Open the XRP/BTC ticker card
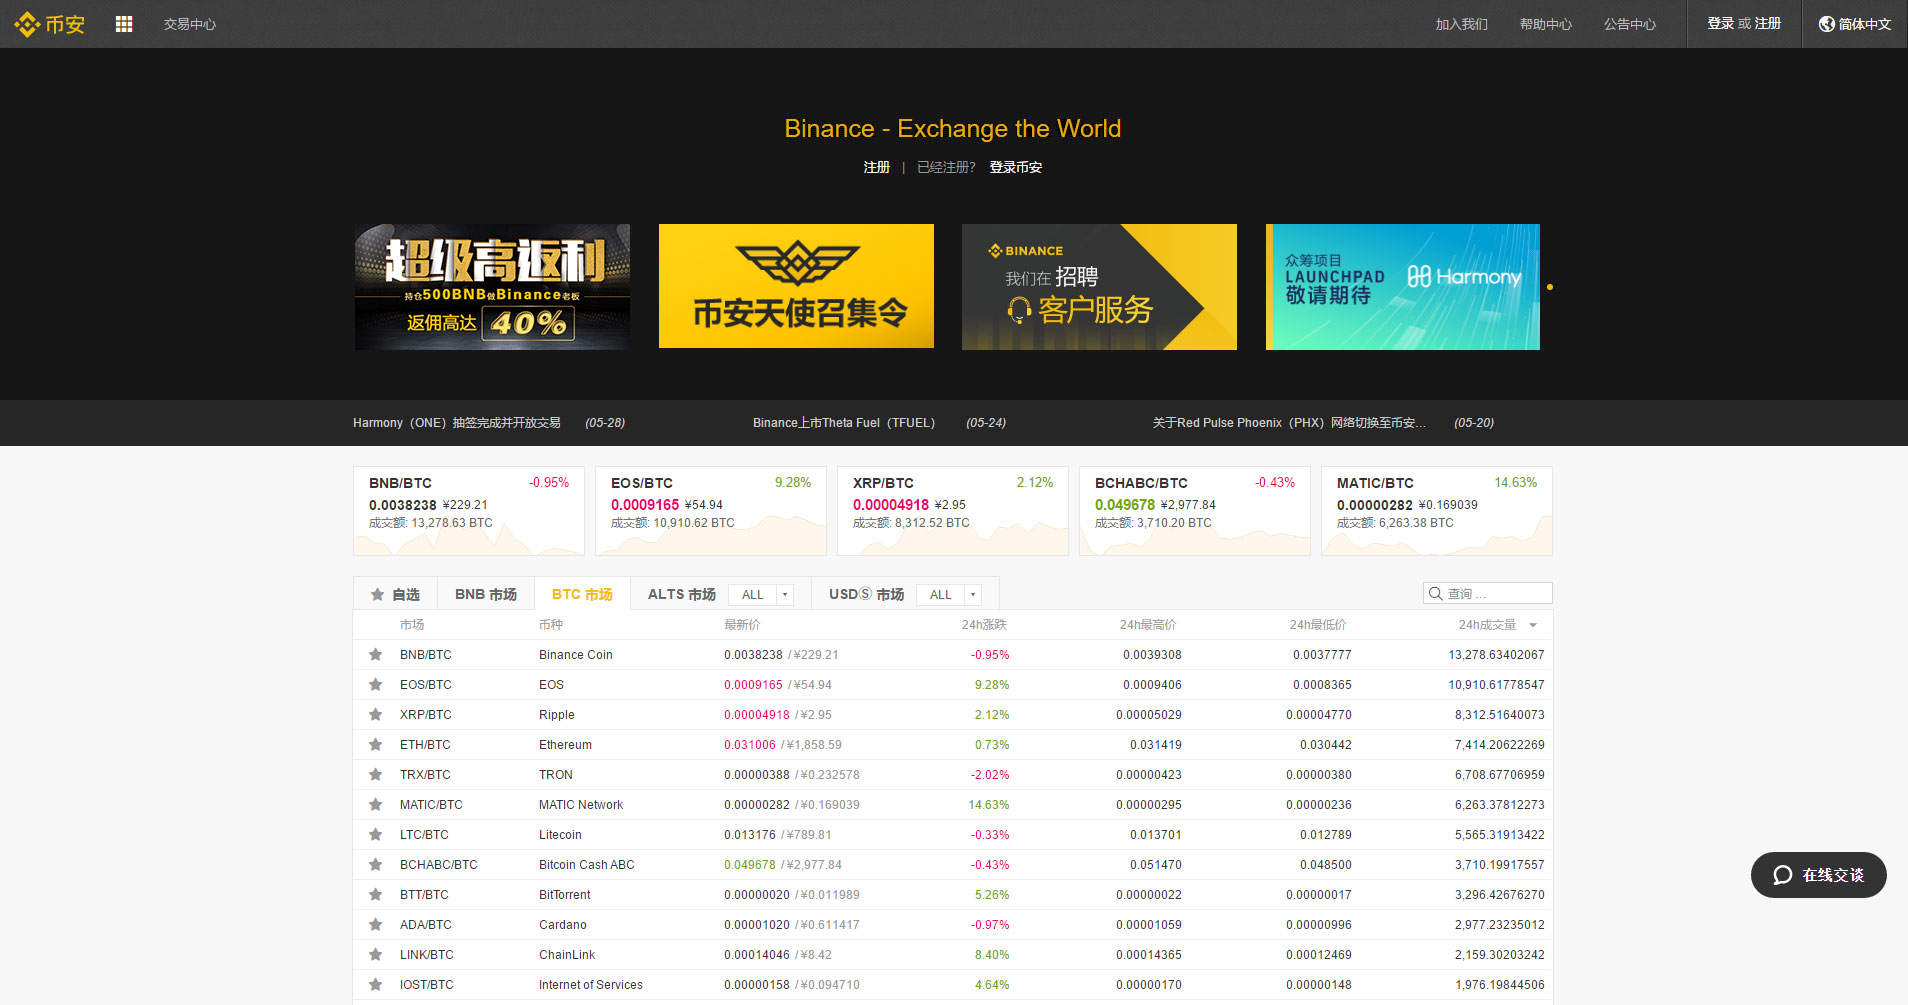Viewport: 1908px width, 1005px height. click(x=953, y=511)
